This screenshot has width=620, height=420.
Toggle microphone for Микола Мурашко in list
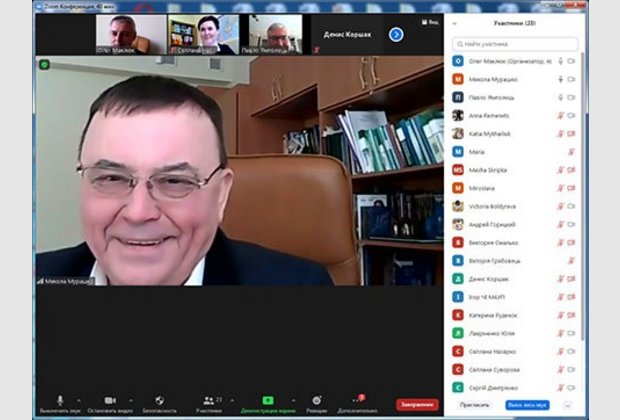click(x=560, y=79)
